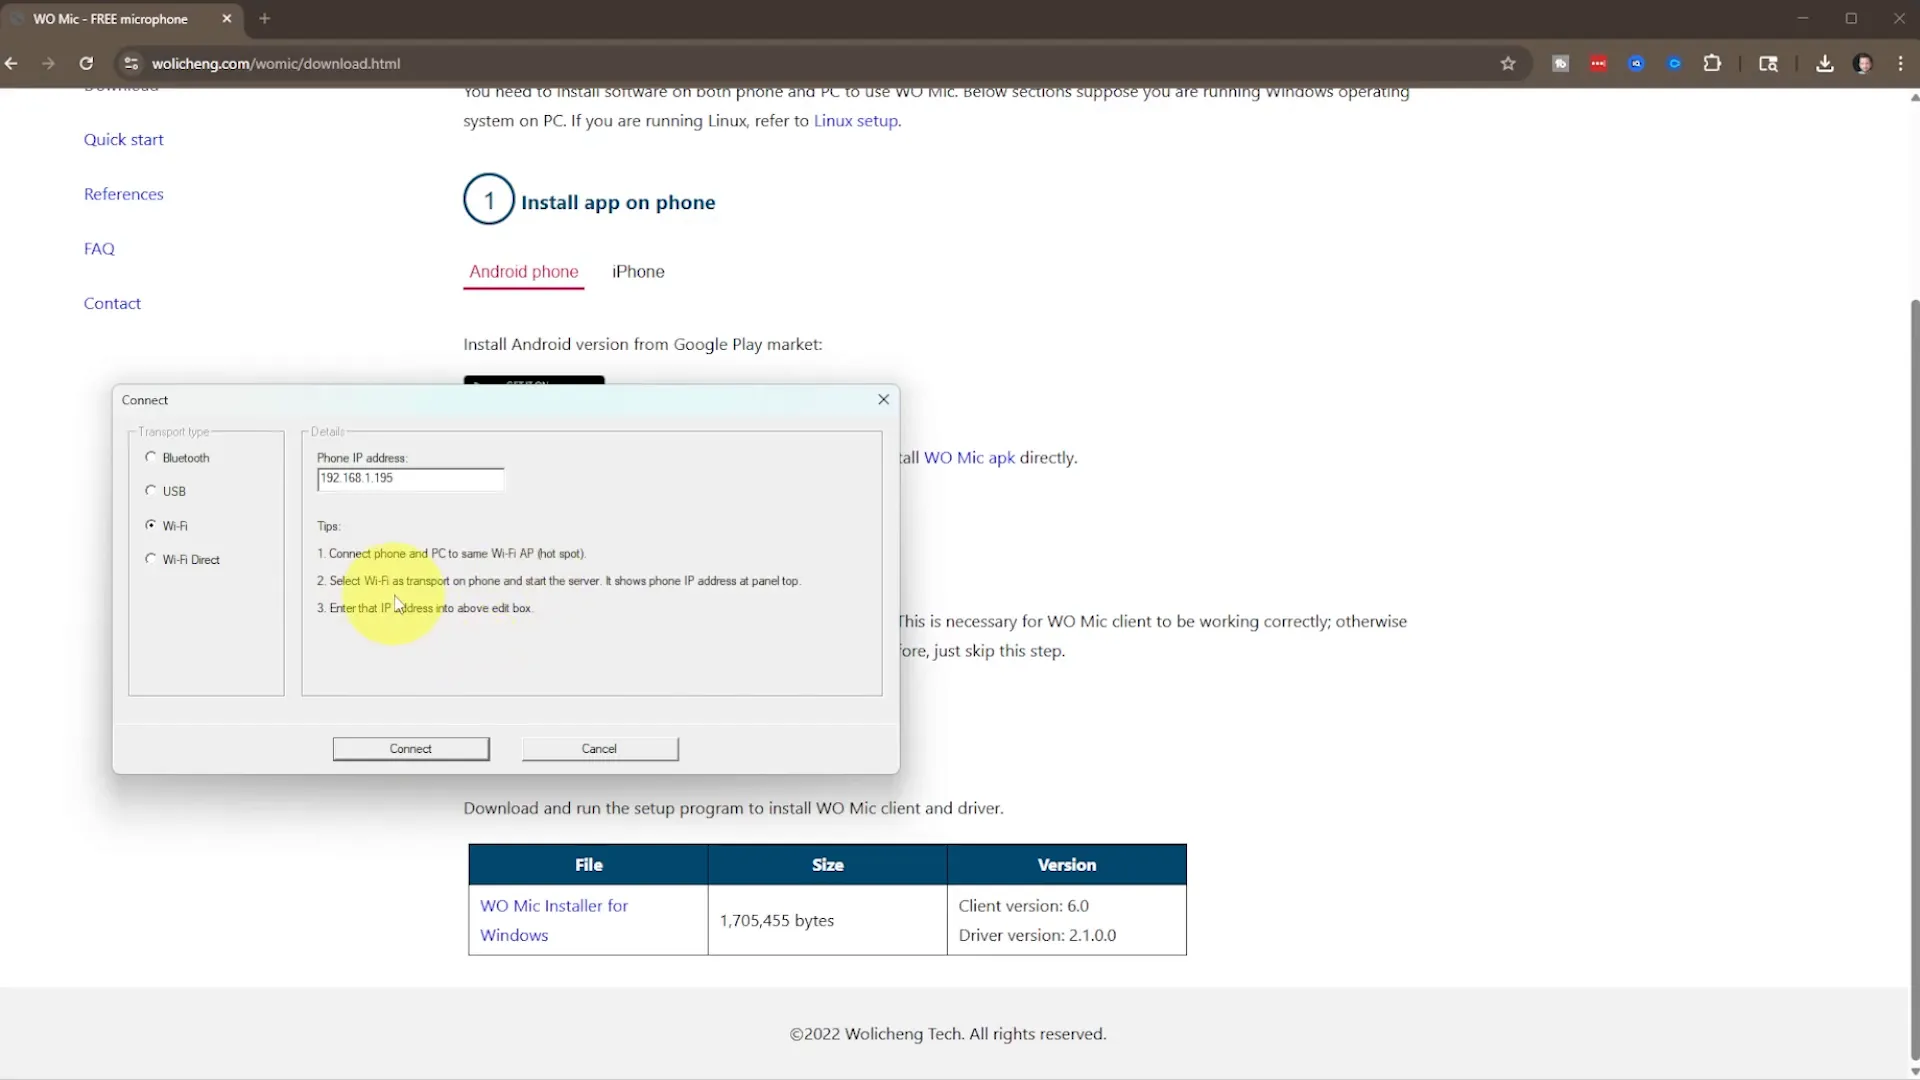Viewport: 1920px width, 1080px height.
Task: Select the Wi-Fi Direct transport option
Action: [x=151, y=558]
